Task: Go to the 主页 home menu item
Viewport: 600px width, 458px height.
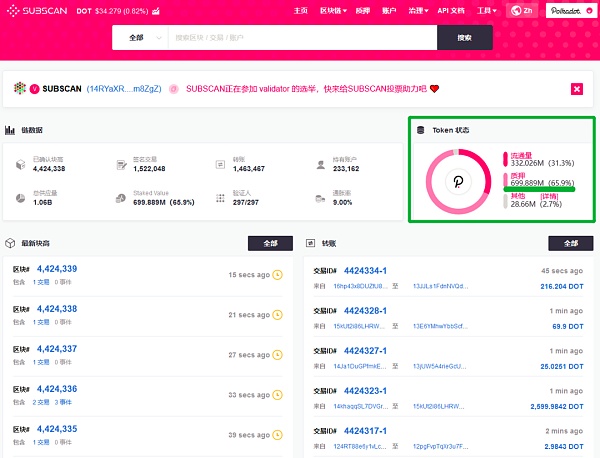Action: pos(301,10)
